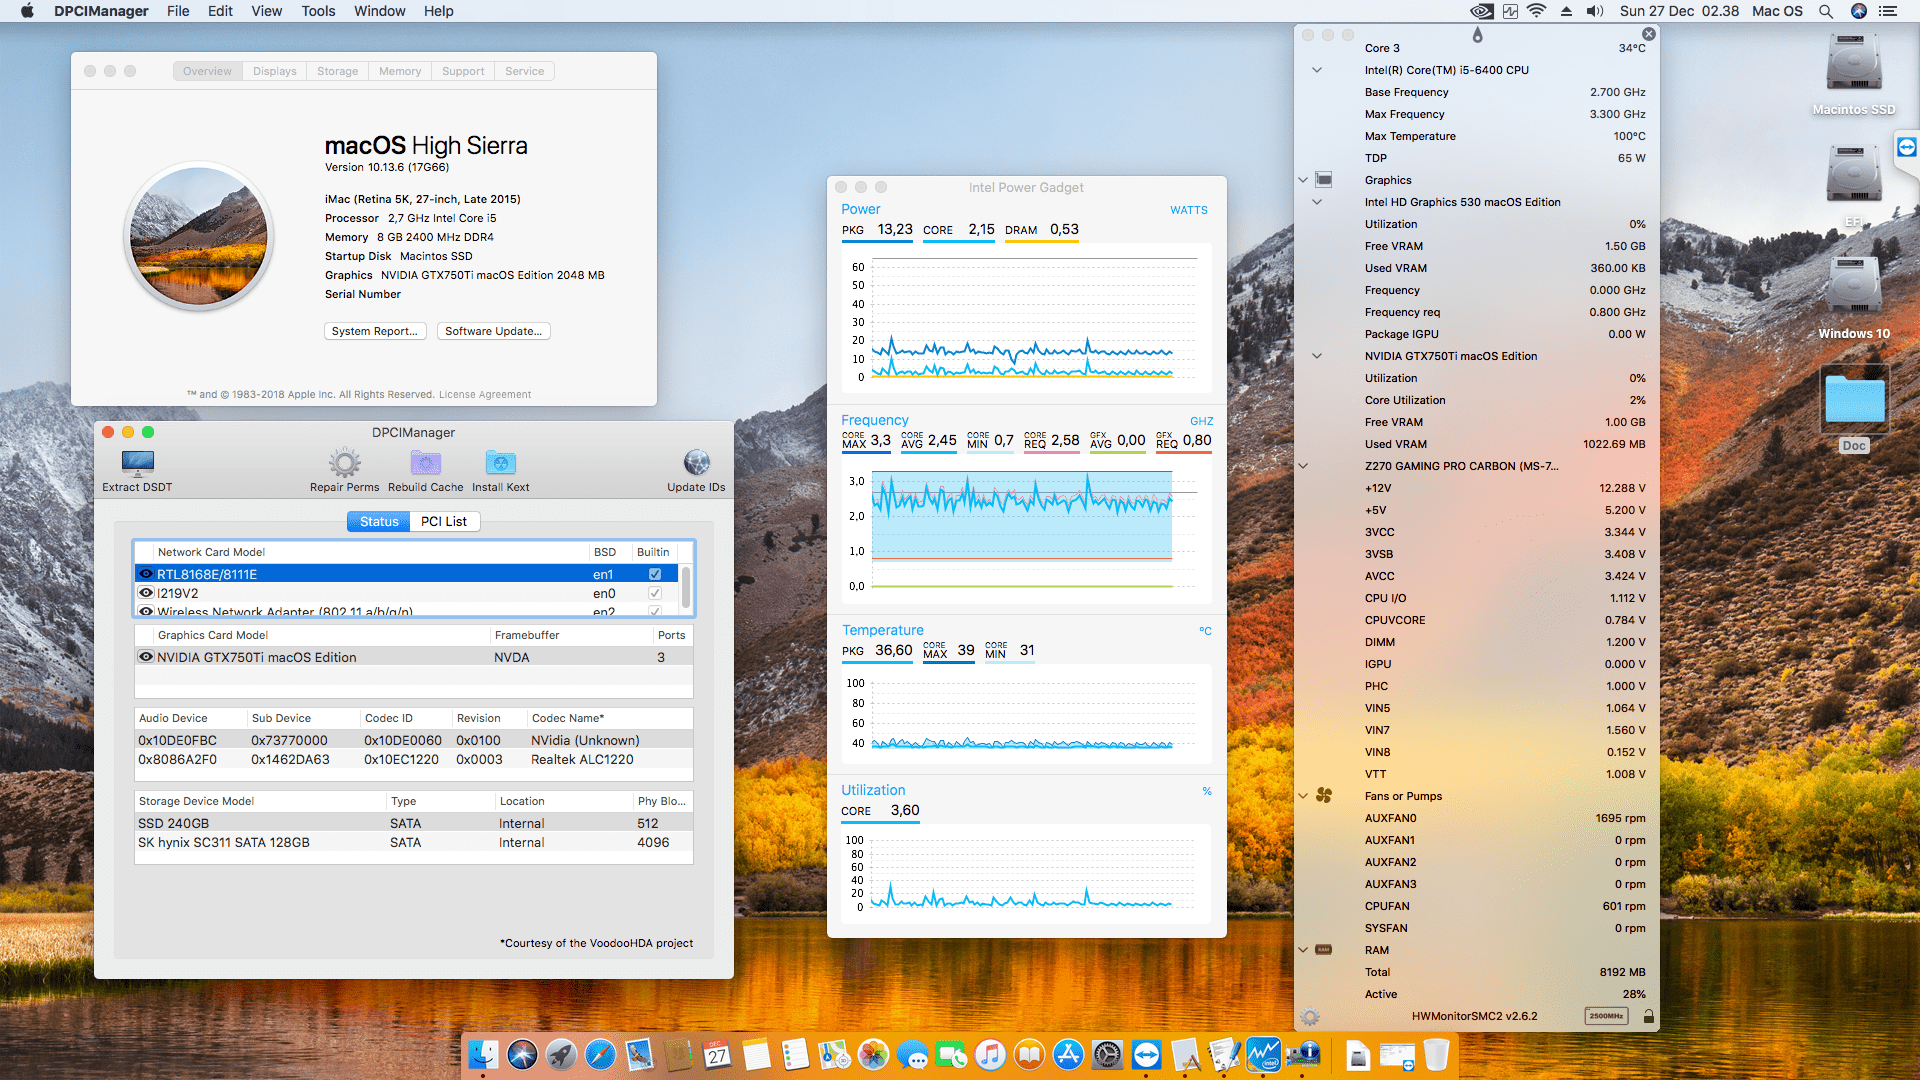Collapse RAM section in HWMonitor

click(1303, 950)
